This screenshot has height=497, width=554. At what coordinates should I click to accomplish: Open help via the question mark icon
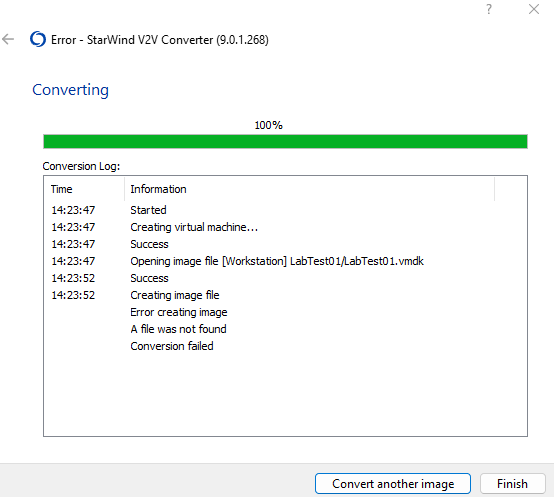pyautogui.click(x=489, y=9)
